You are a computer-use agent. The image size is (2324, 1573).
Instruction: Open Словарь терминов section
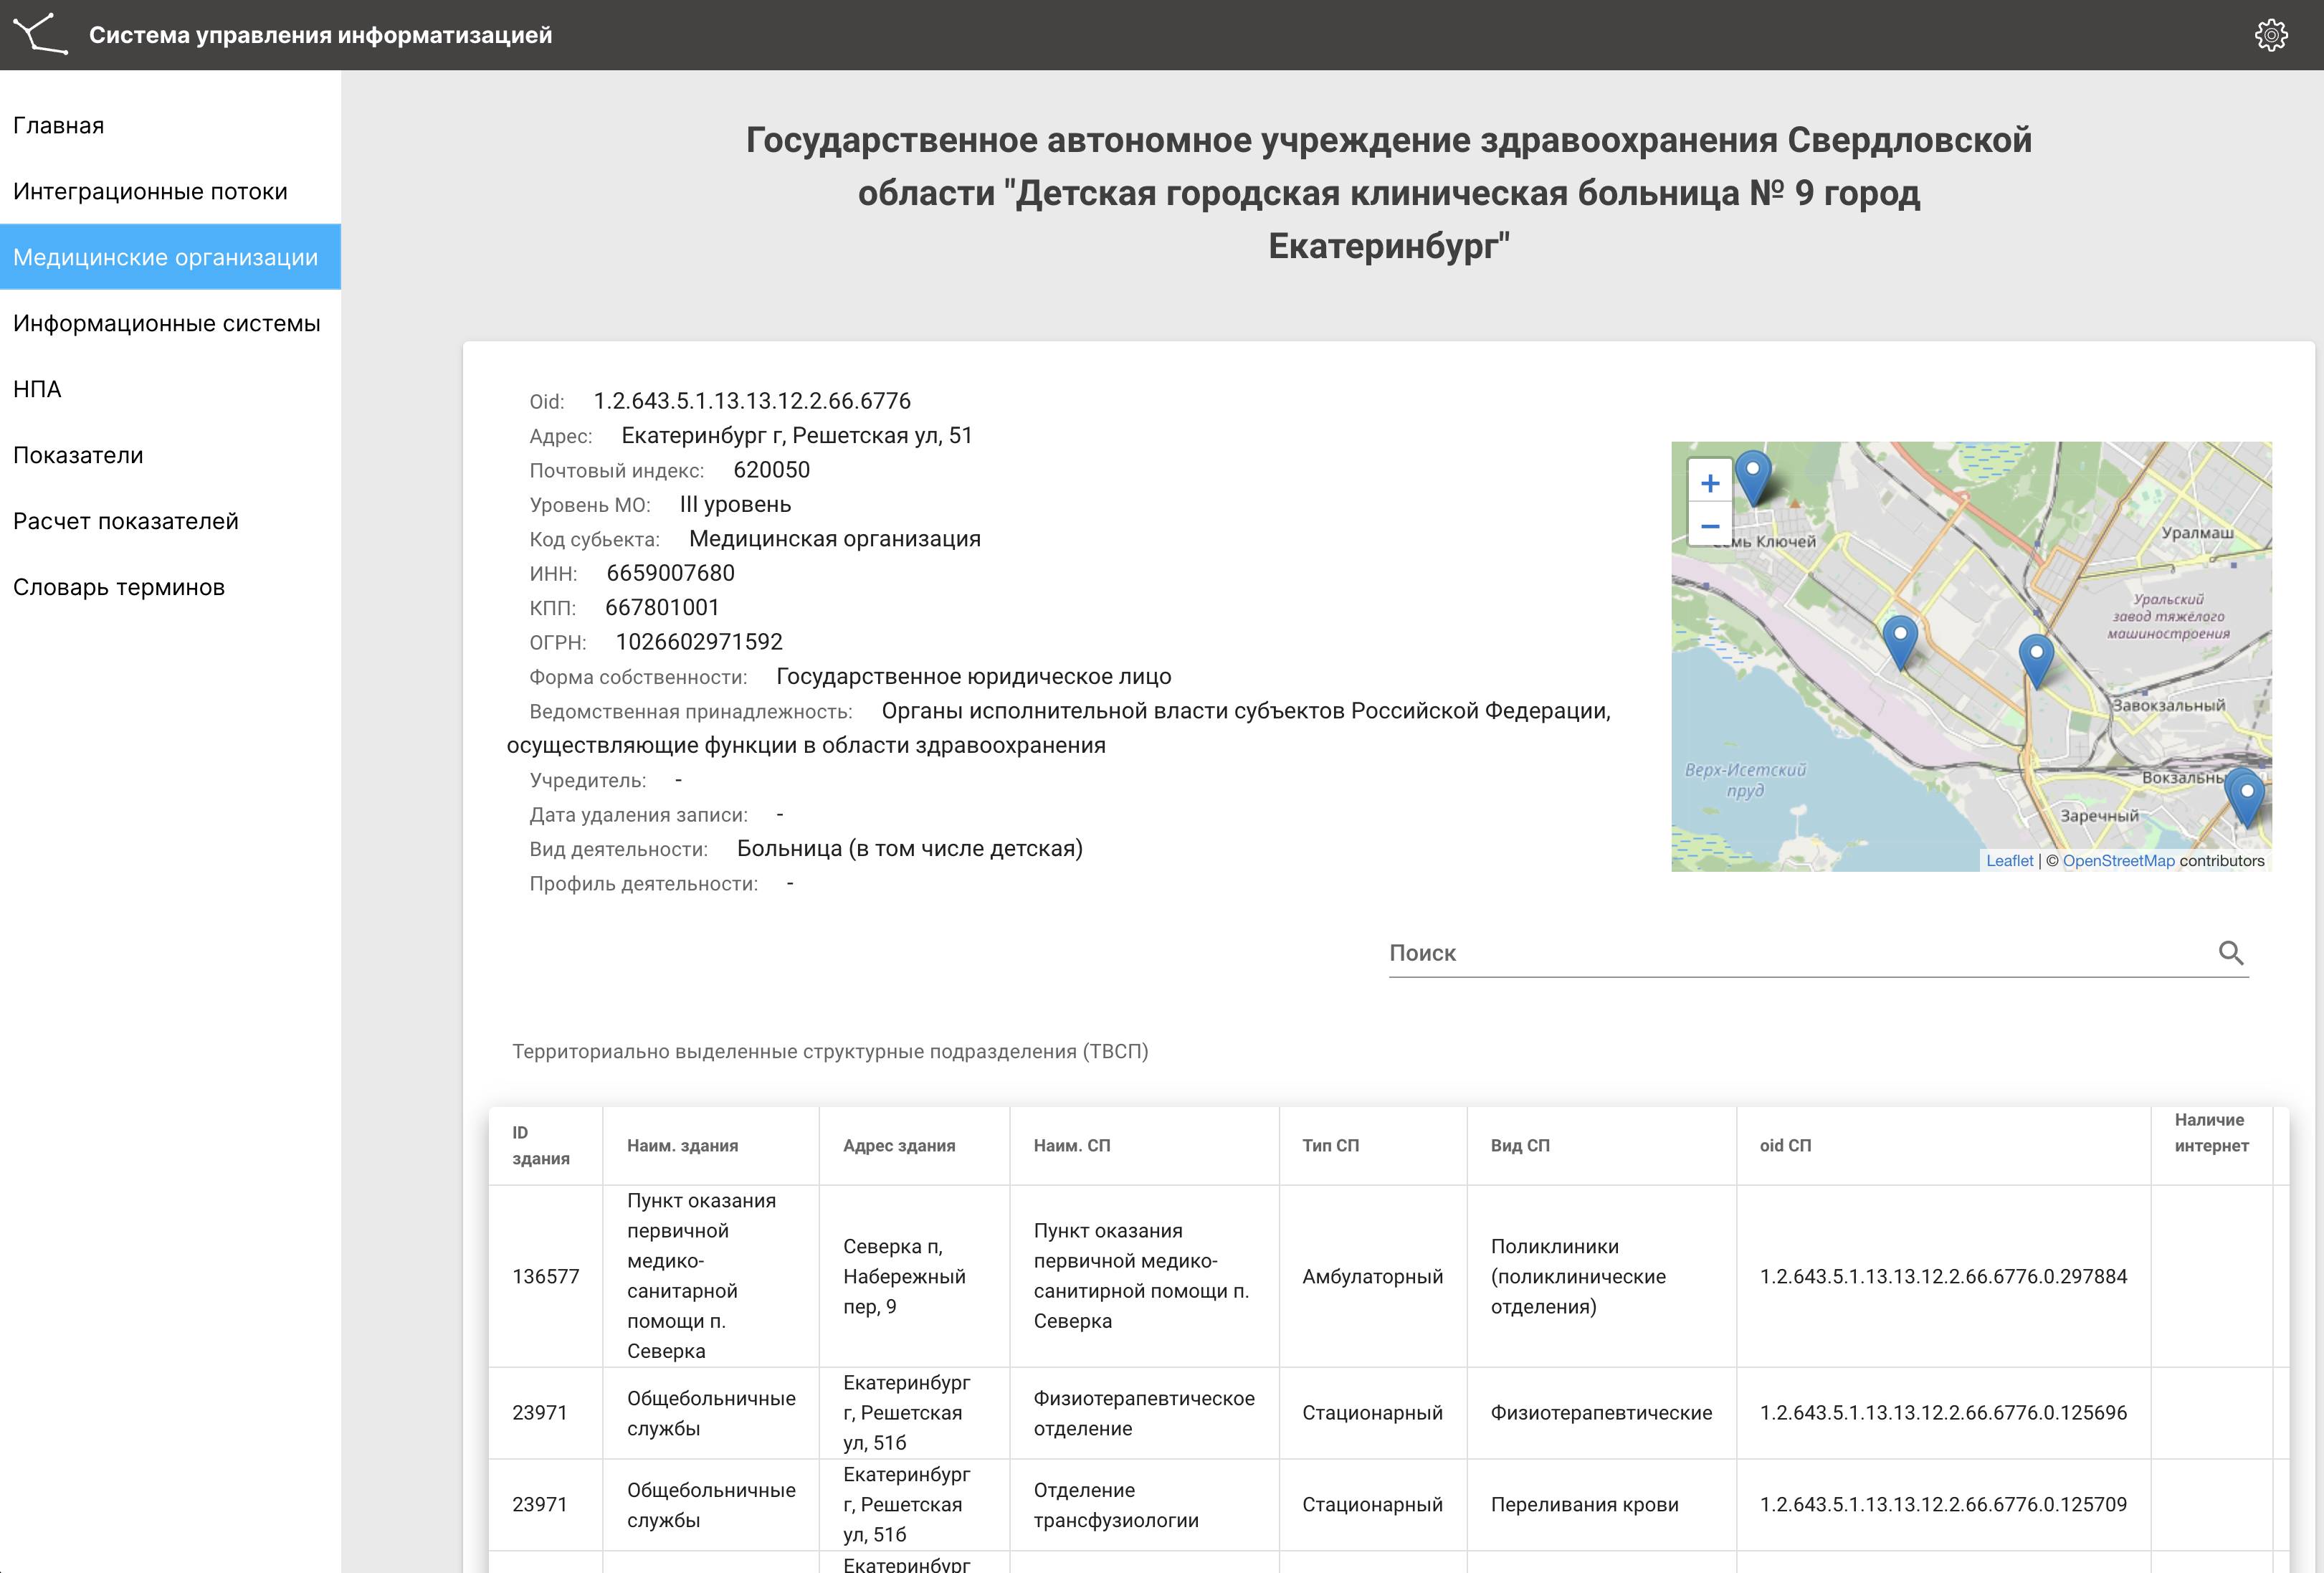coord(170,587)
